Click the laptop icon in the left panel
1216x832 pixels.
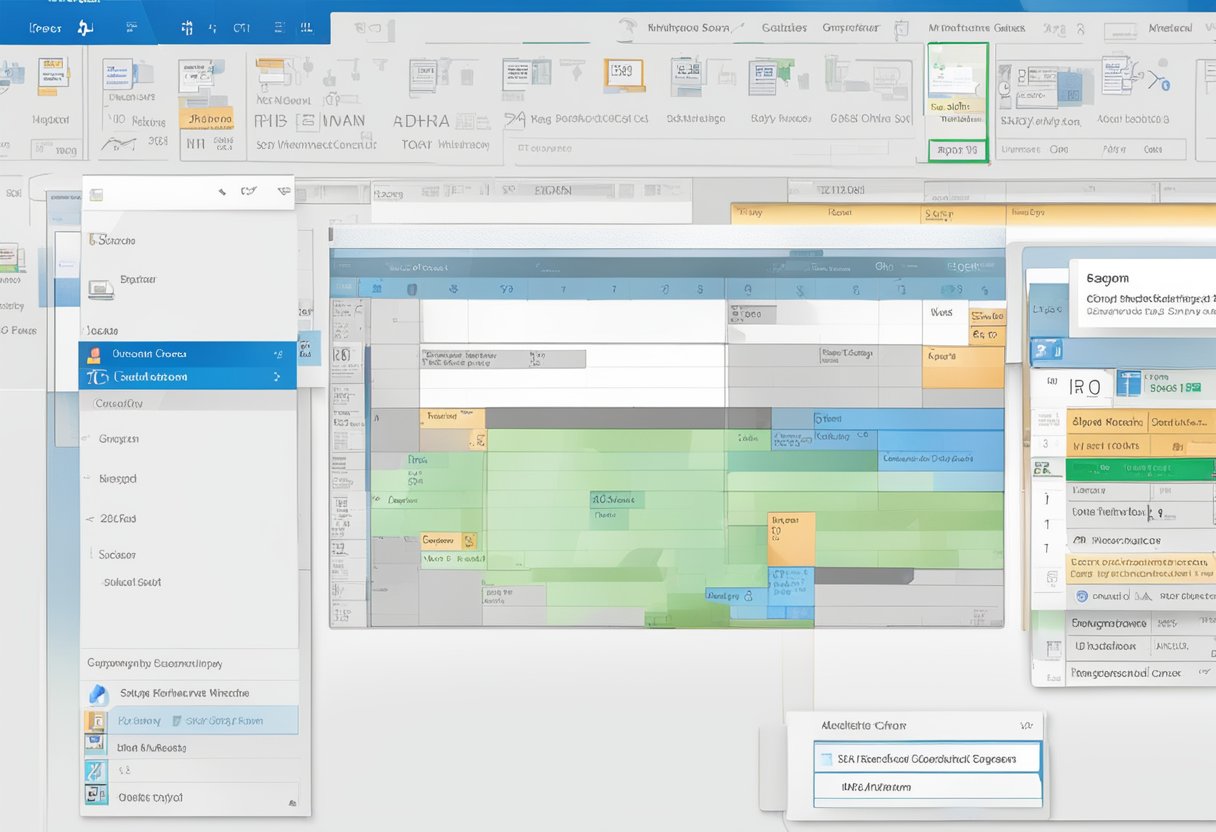[100, 289]
